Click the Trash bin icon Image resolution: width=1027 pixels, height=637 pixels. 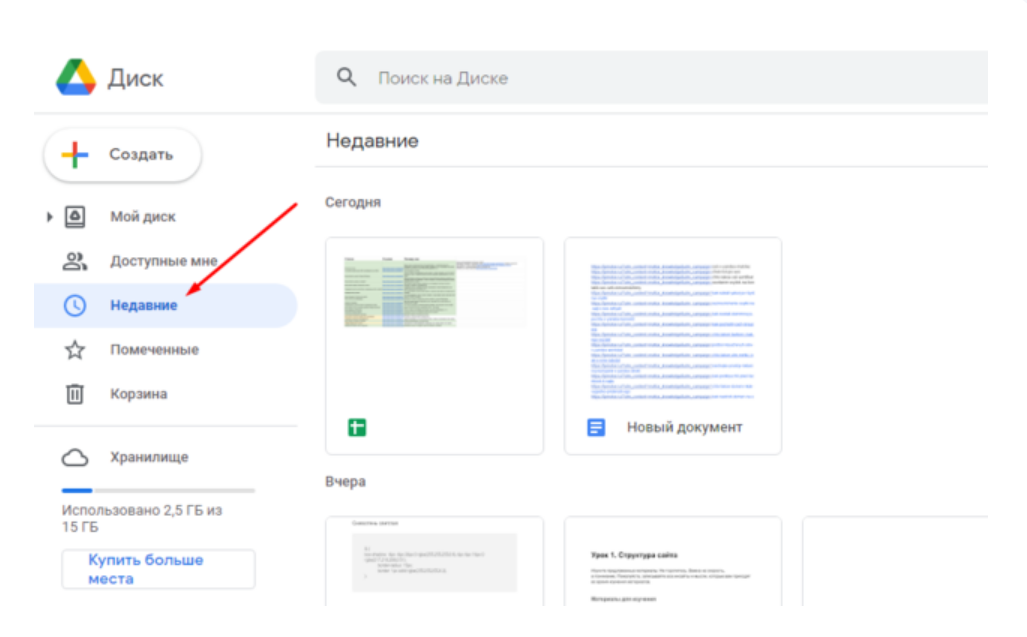coord(75,394)
